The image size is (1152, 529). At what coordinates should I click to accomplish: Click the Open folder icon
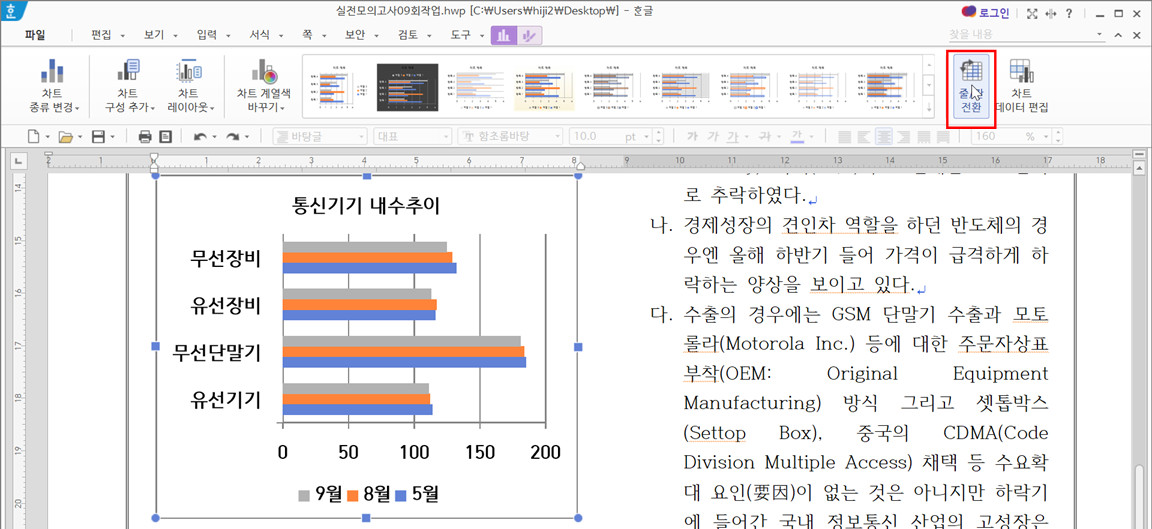coord(65,137)
